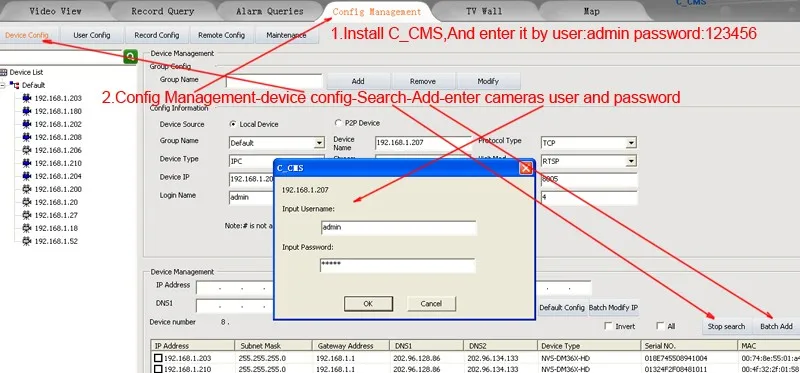The width and height of the screenshot is (800, 373).
Task: Click camera icon for 192.168.1.27 in tree
Action: point(27,215)
